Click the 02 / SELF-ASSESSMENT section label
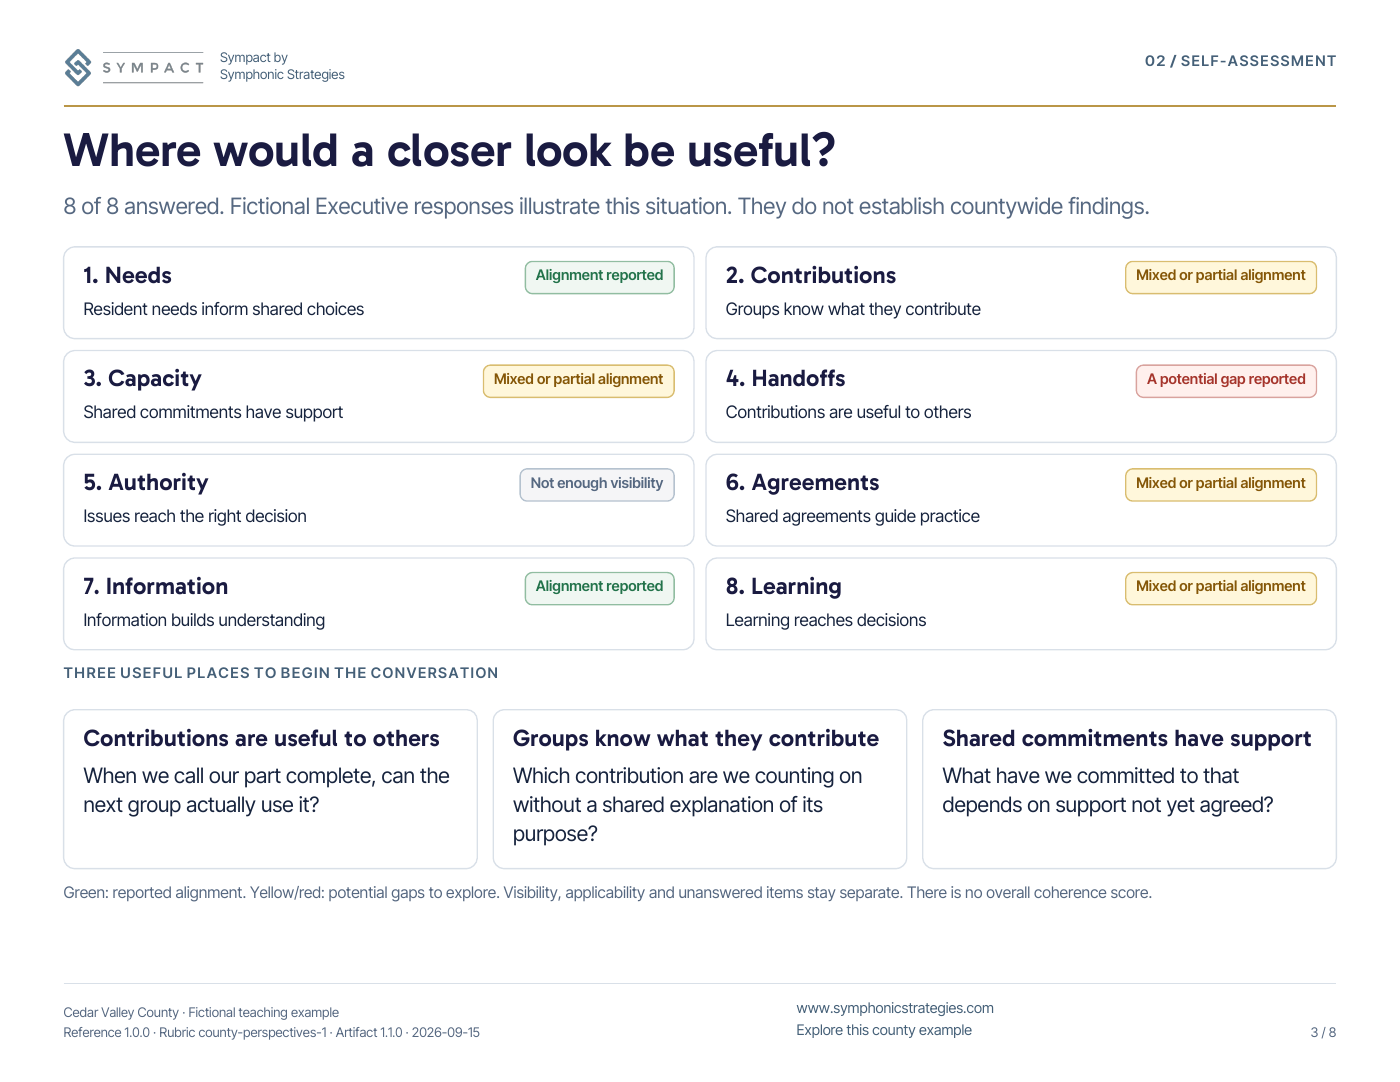 (x=1240, y=61)
